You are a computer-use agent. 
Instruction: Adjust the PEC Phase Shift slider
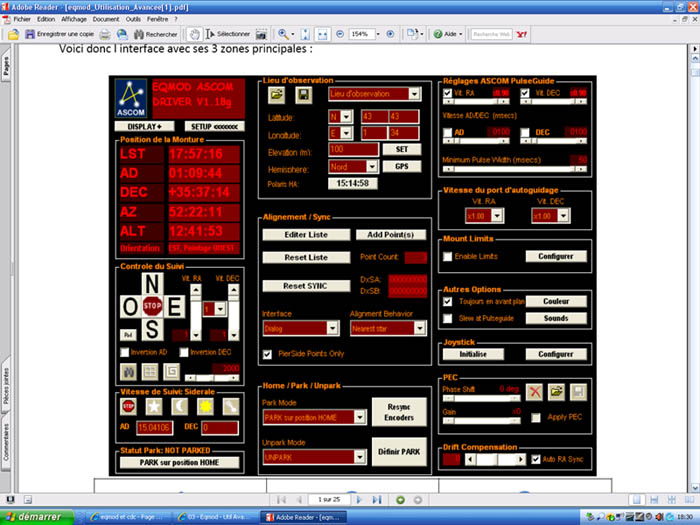[x=481, y=398]
